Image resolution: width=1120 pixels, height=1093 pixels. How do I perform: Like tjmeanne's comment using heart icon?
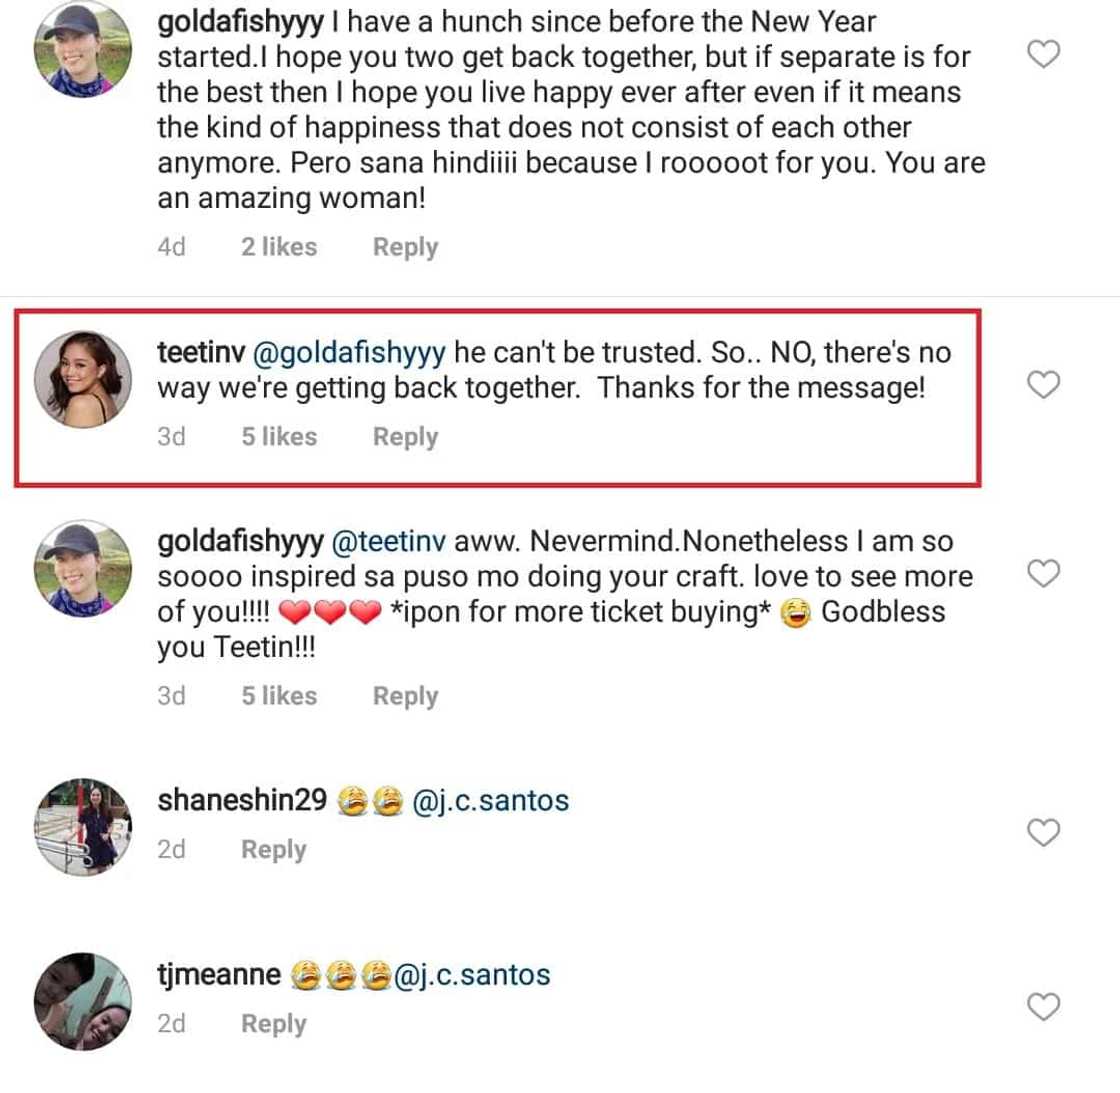tap(1043, 1006)
